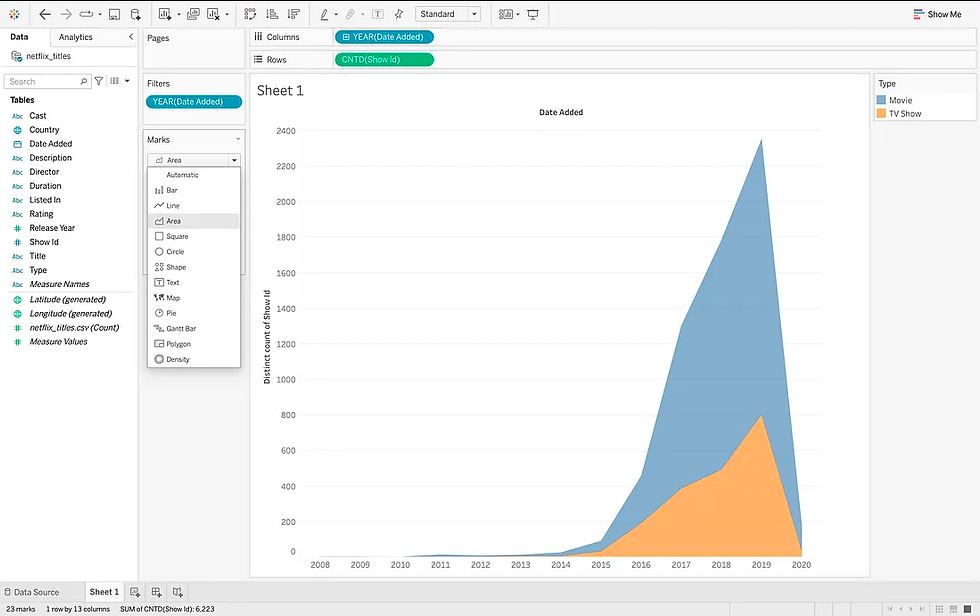Image resolution: width=980 pixels, height=616 pixels.
Task: Open the Show Me panel
Action: coord(937,14)
